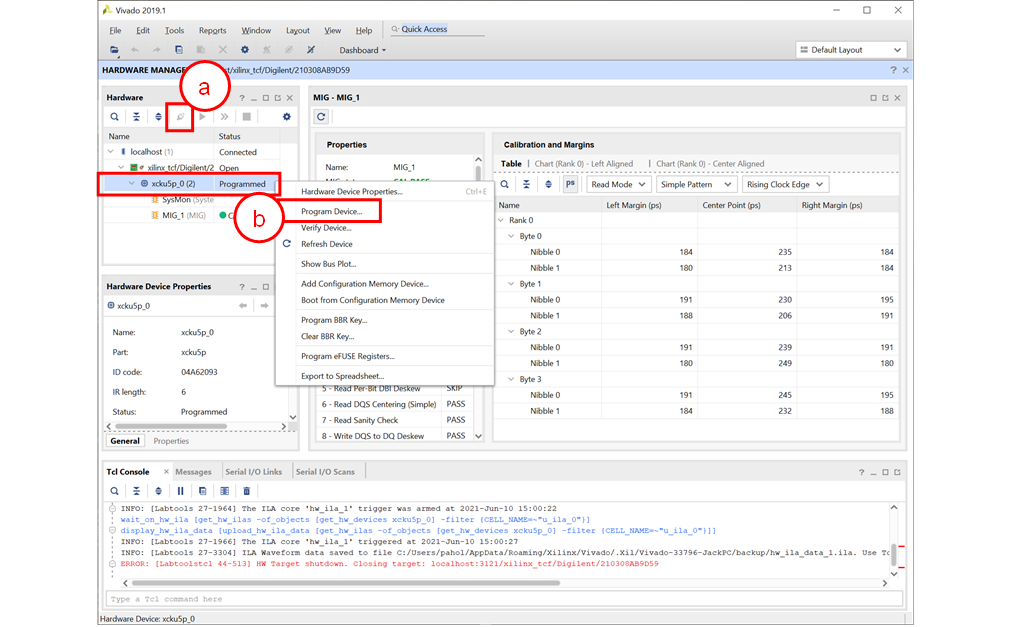The width and height of the screenshot is (1015, 627).
Task: Search in the Hardware panel
Action: tap(115, 117)
